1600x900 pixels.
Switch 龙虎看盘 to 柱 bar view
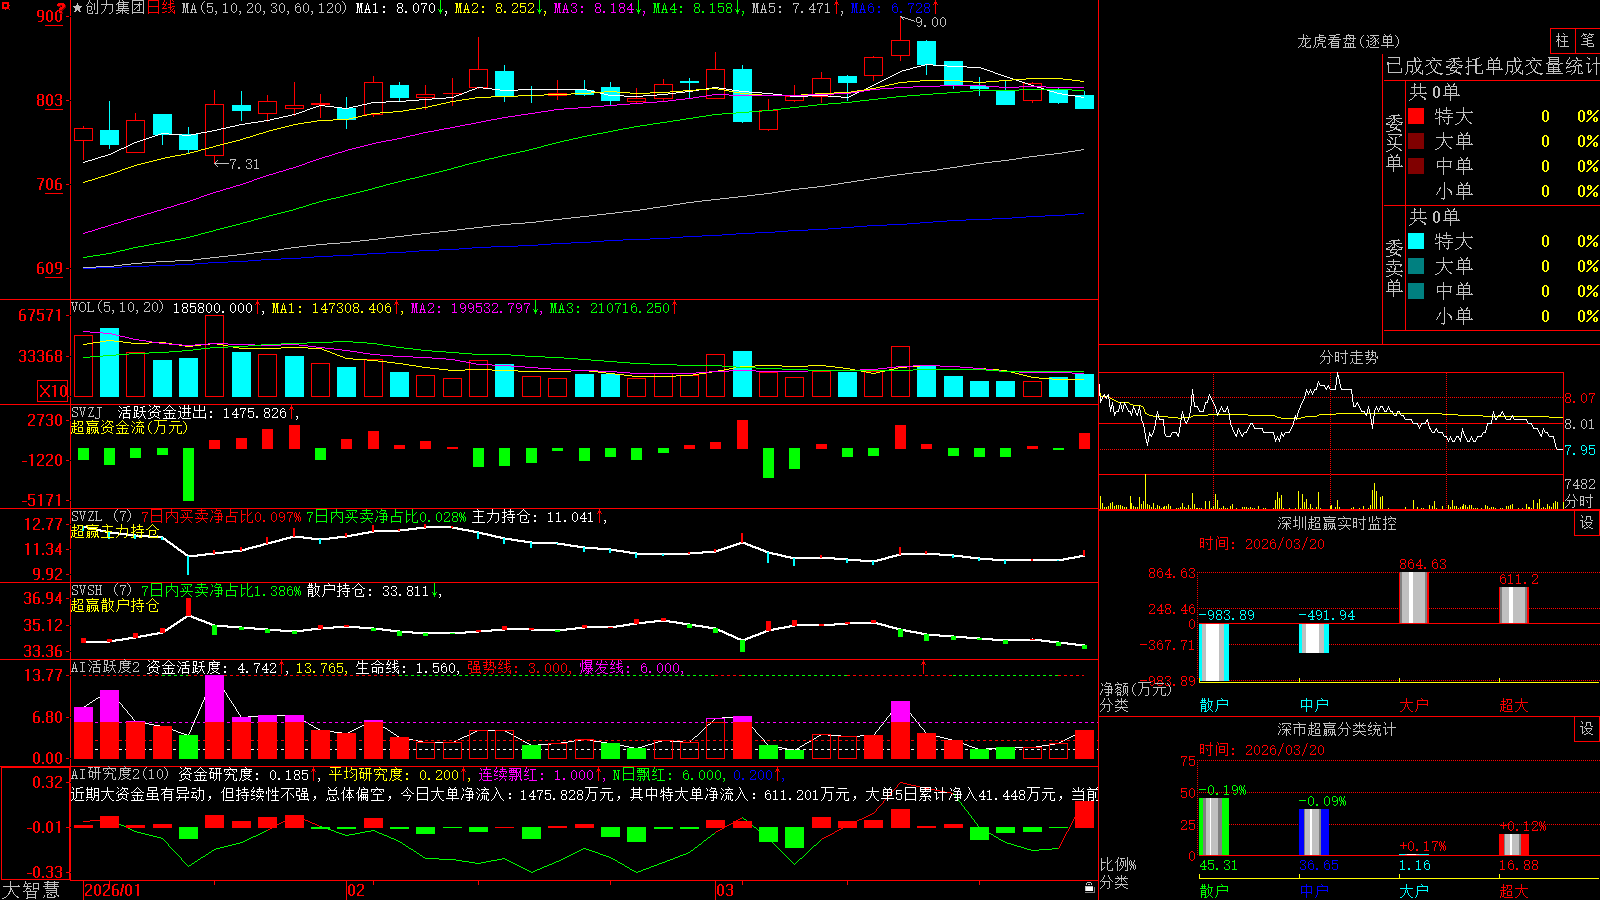pyautogui.click(x=1562, y=40)
